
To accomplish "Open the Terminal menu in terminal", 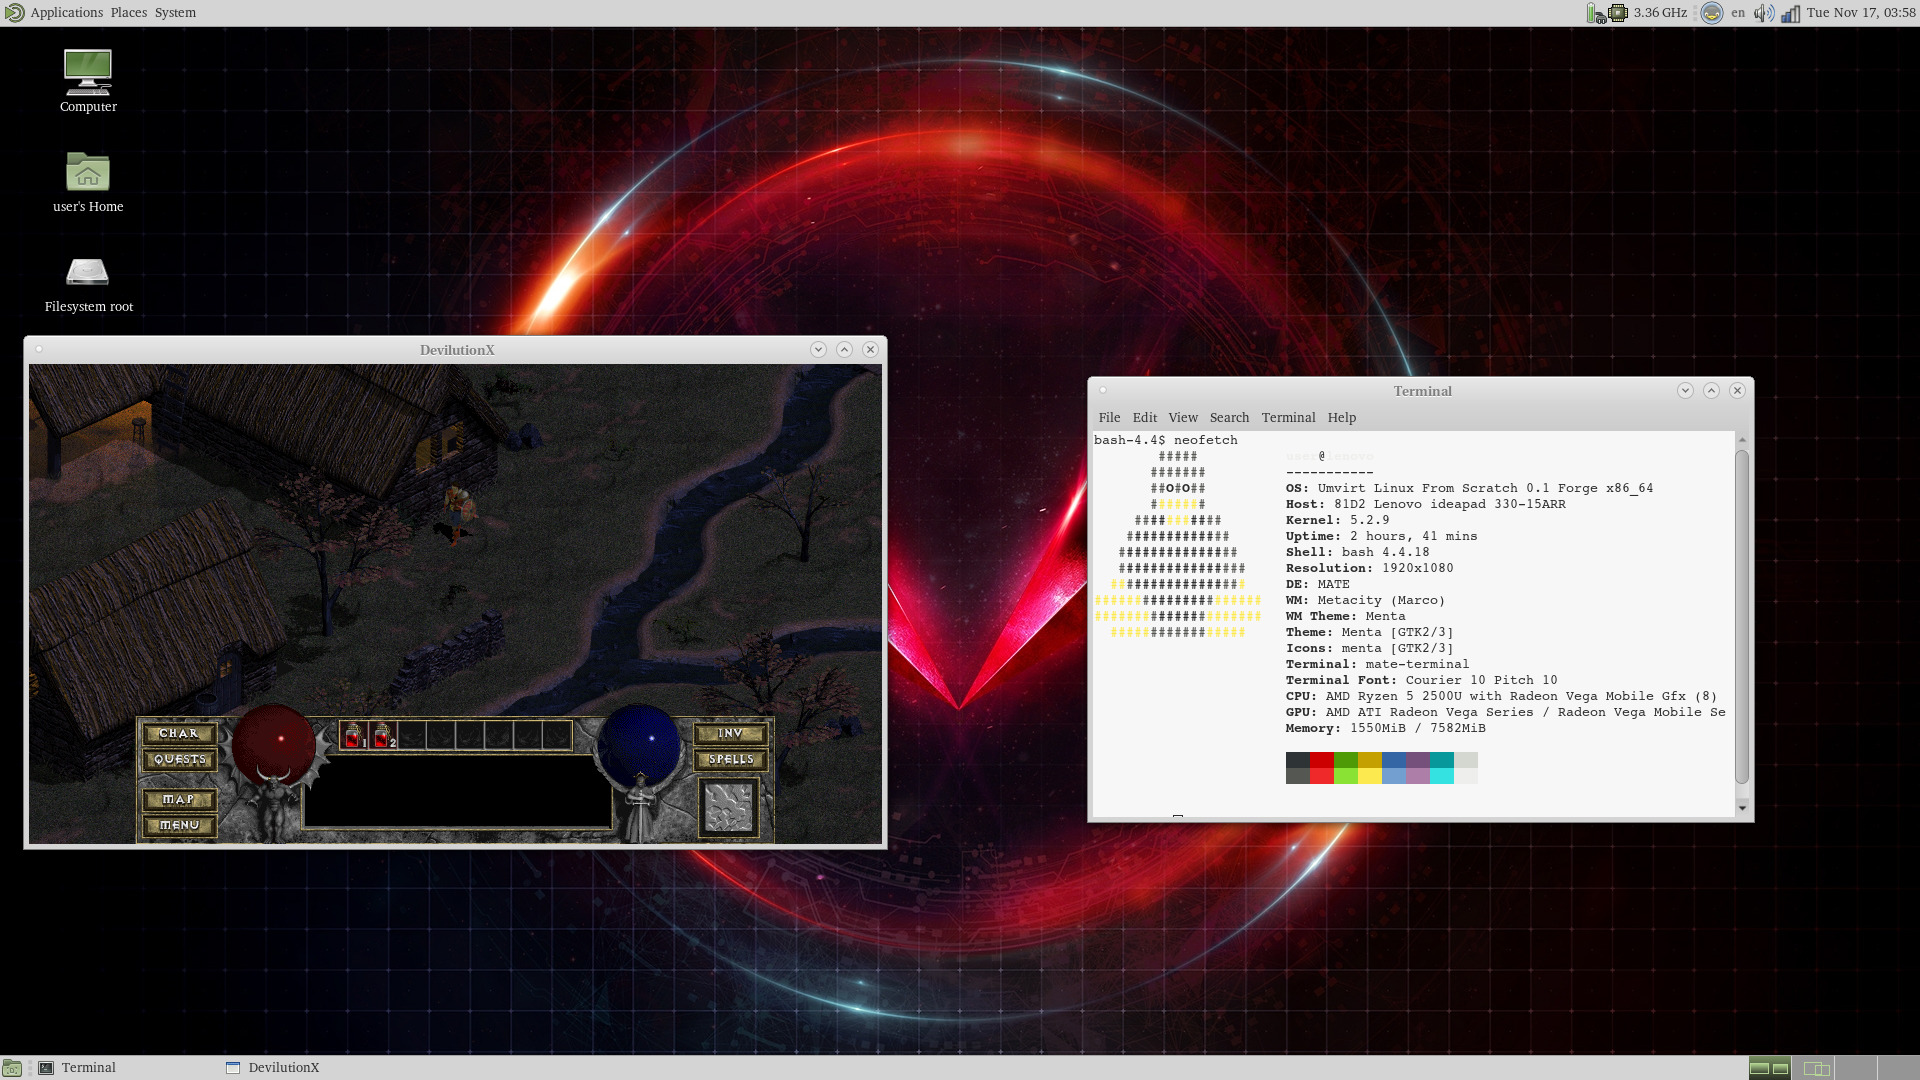I will point(1288,418).
